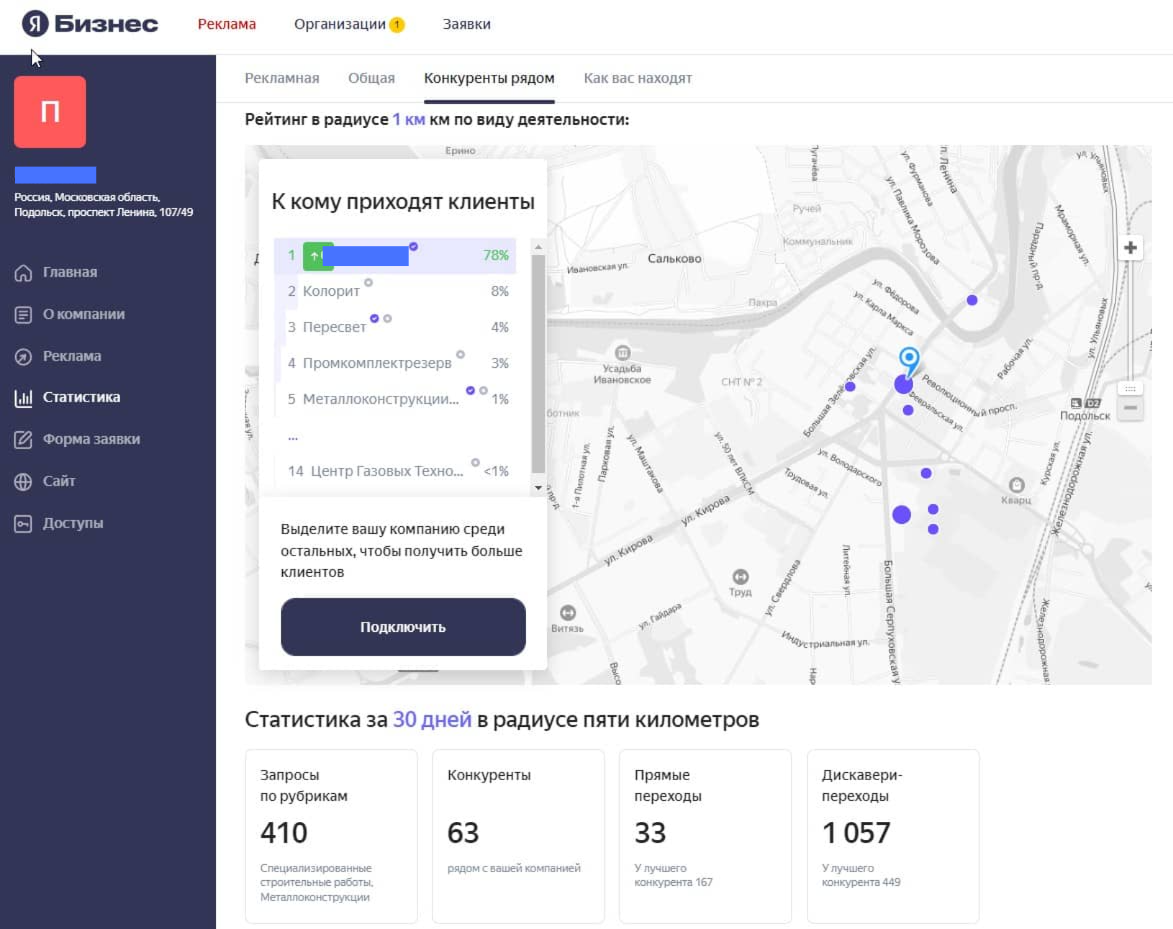Select the Колорит competitor in the list
The height and width of the screenshot is (929, 1173).
(331, 291)
